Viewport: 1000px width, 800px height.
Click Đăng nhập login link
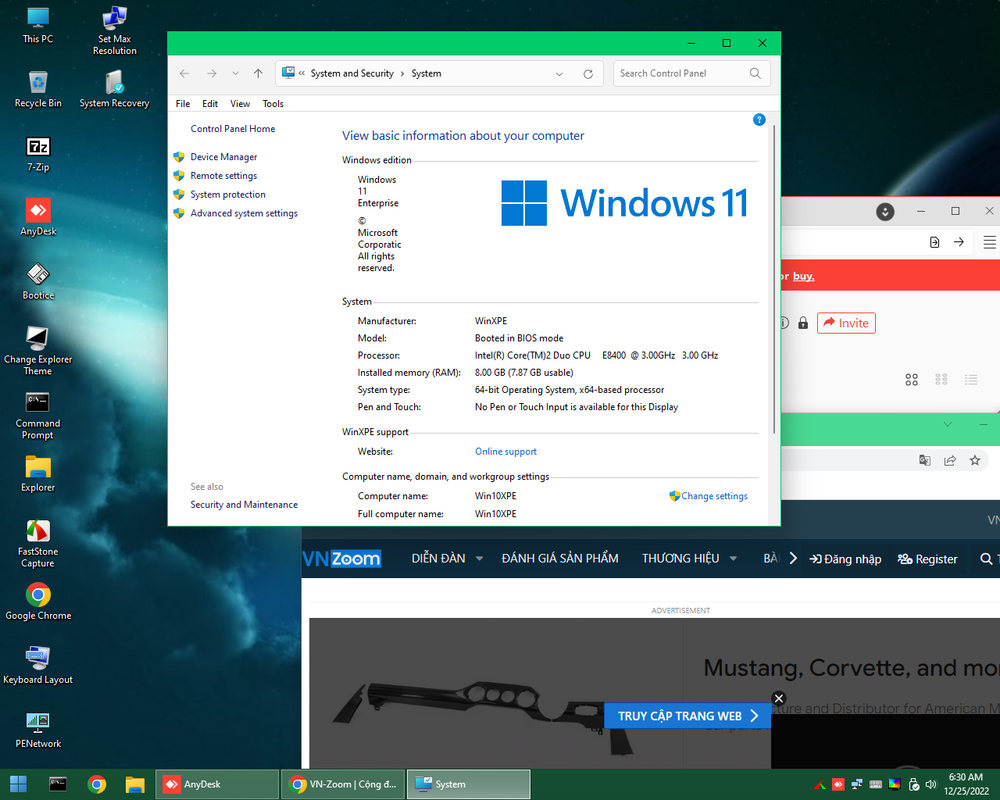pos(845,559)
